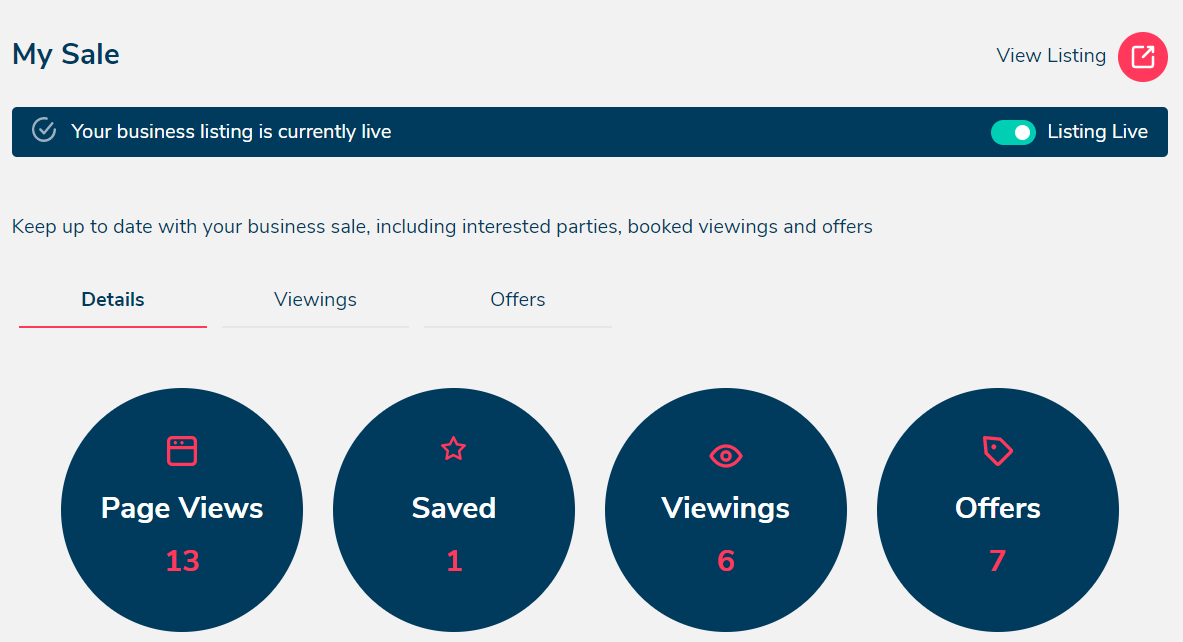Click the 'Viewings' circle label
This screenshot has height=642, width=1183.
726,508
